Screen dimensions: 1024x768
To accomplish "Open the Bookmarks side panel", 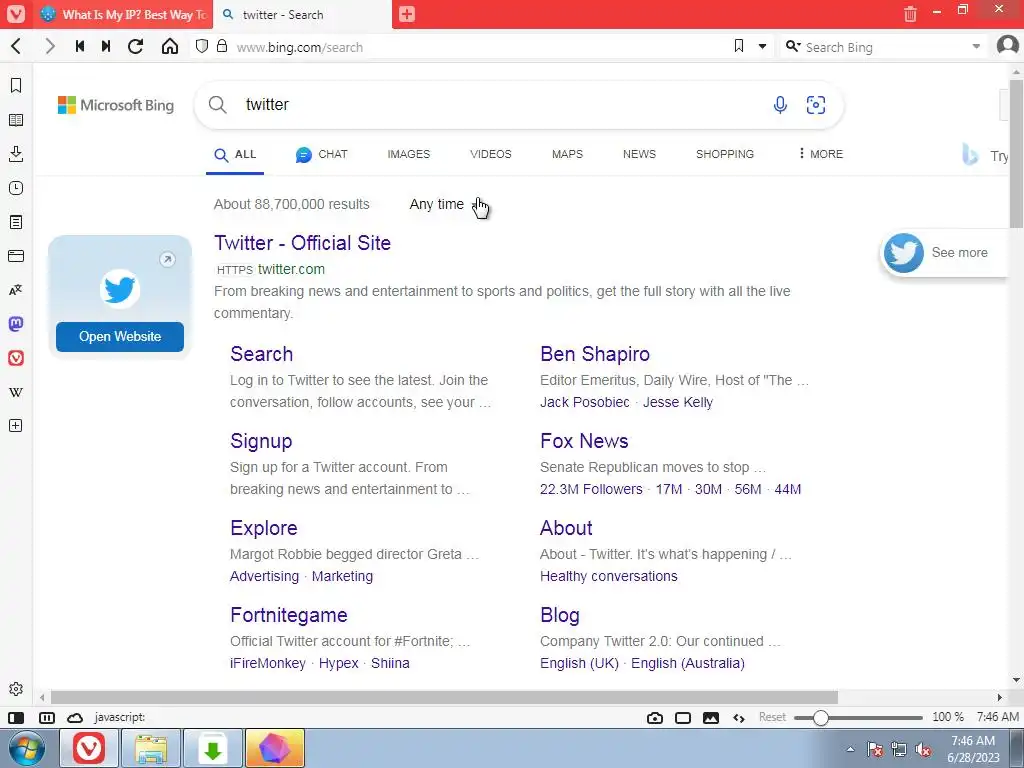I will (x=16, y=86).
